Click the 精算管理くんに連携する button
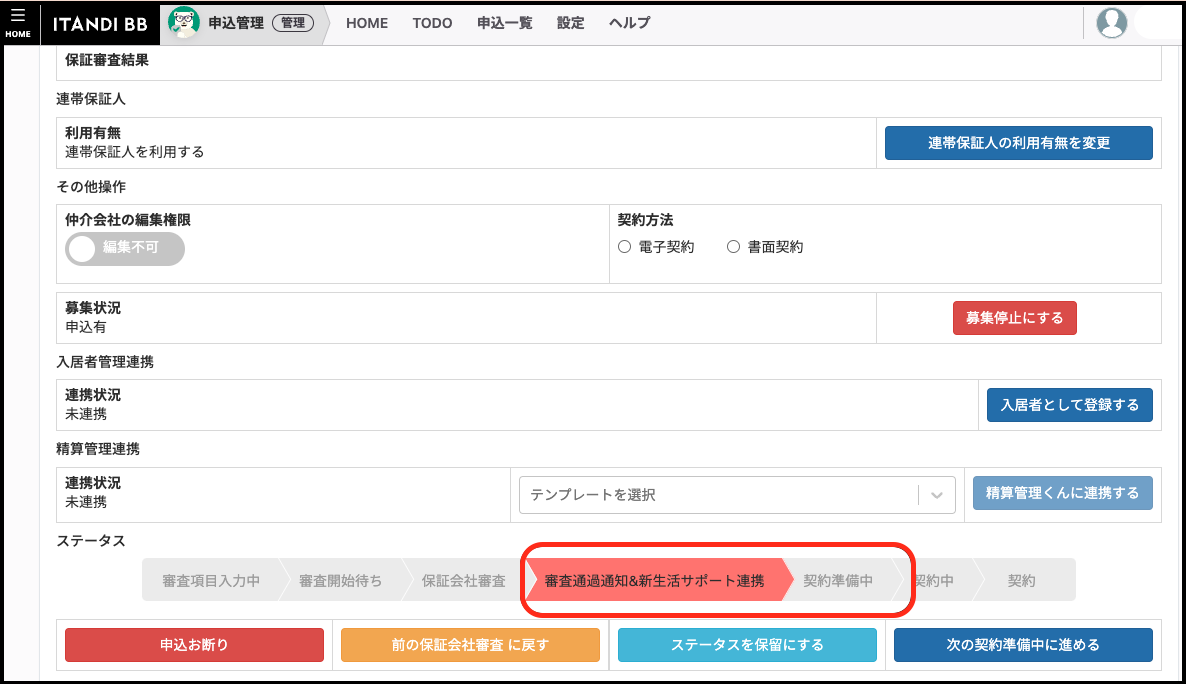The image size is (1186, 684). coord(1063,492)
